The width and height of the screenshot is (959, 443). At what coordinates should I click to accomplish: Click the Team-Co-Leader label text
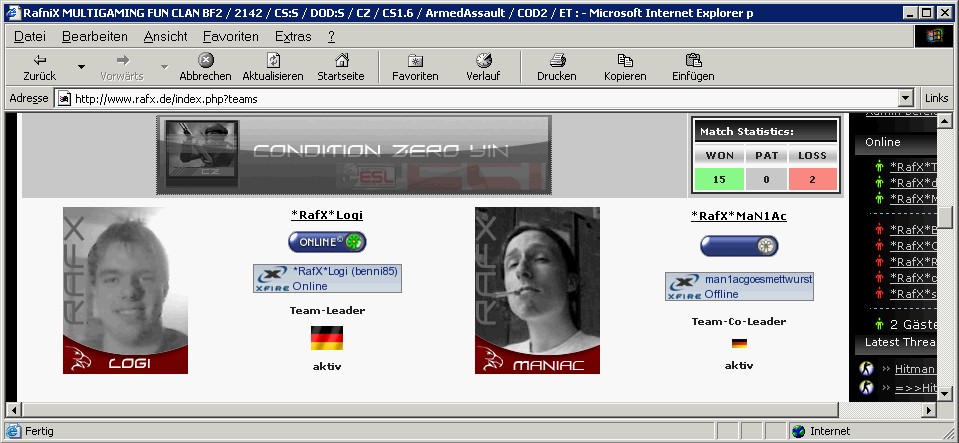(739, 321)
